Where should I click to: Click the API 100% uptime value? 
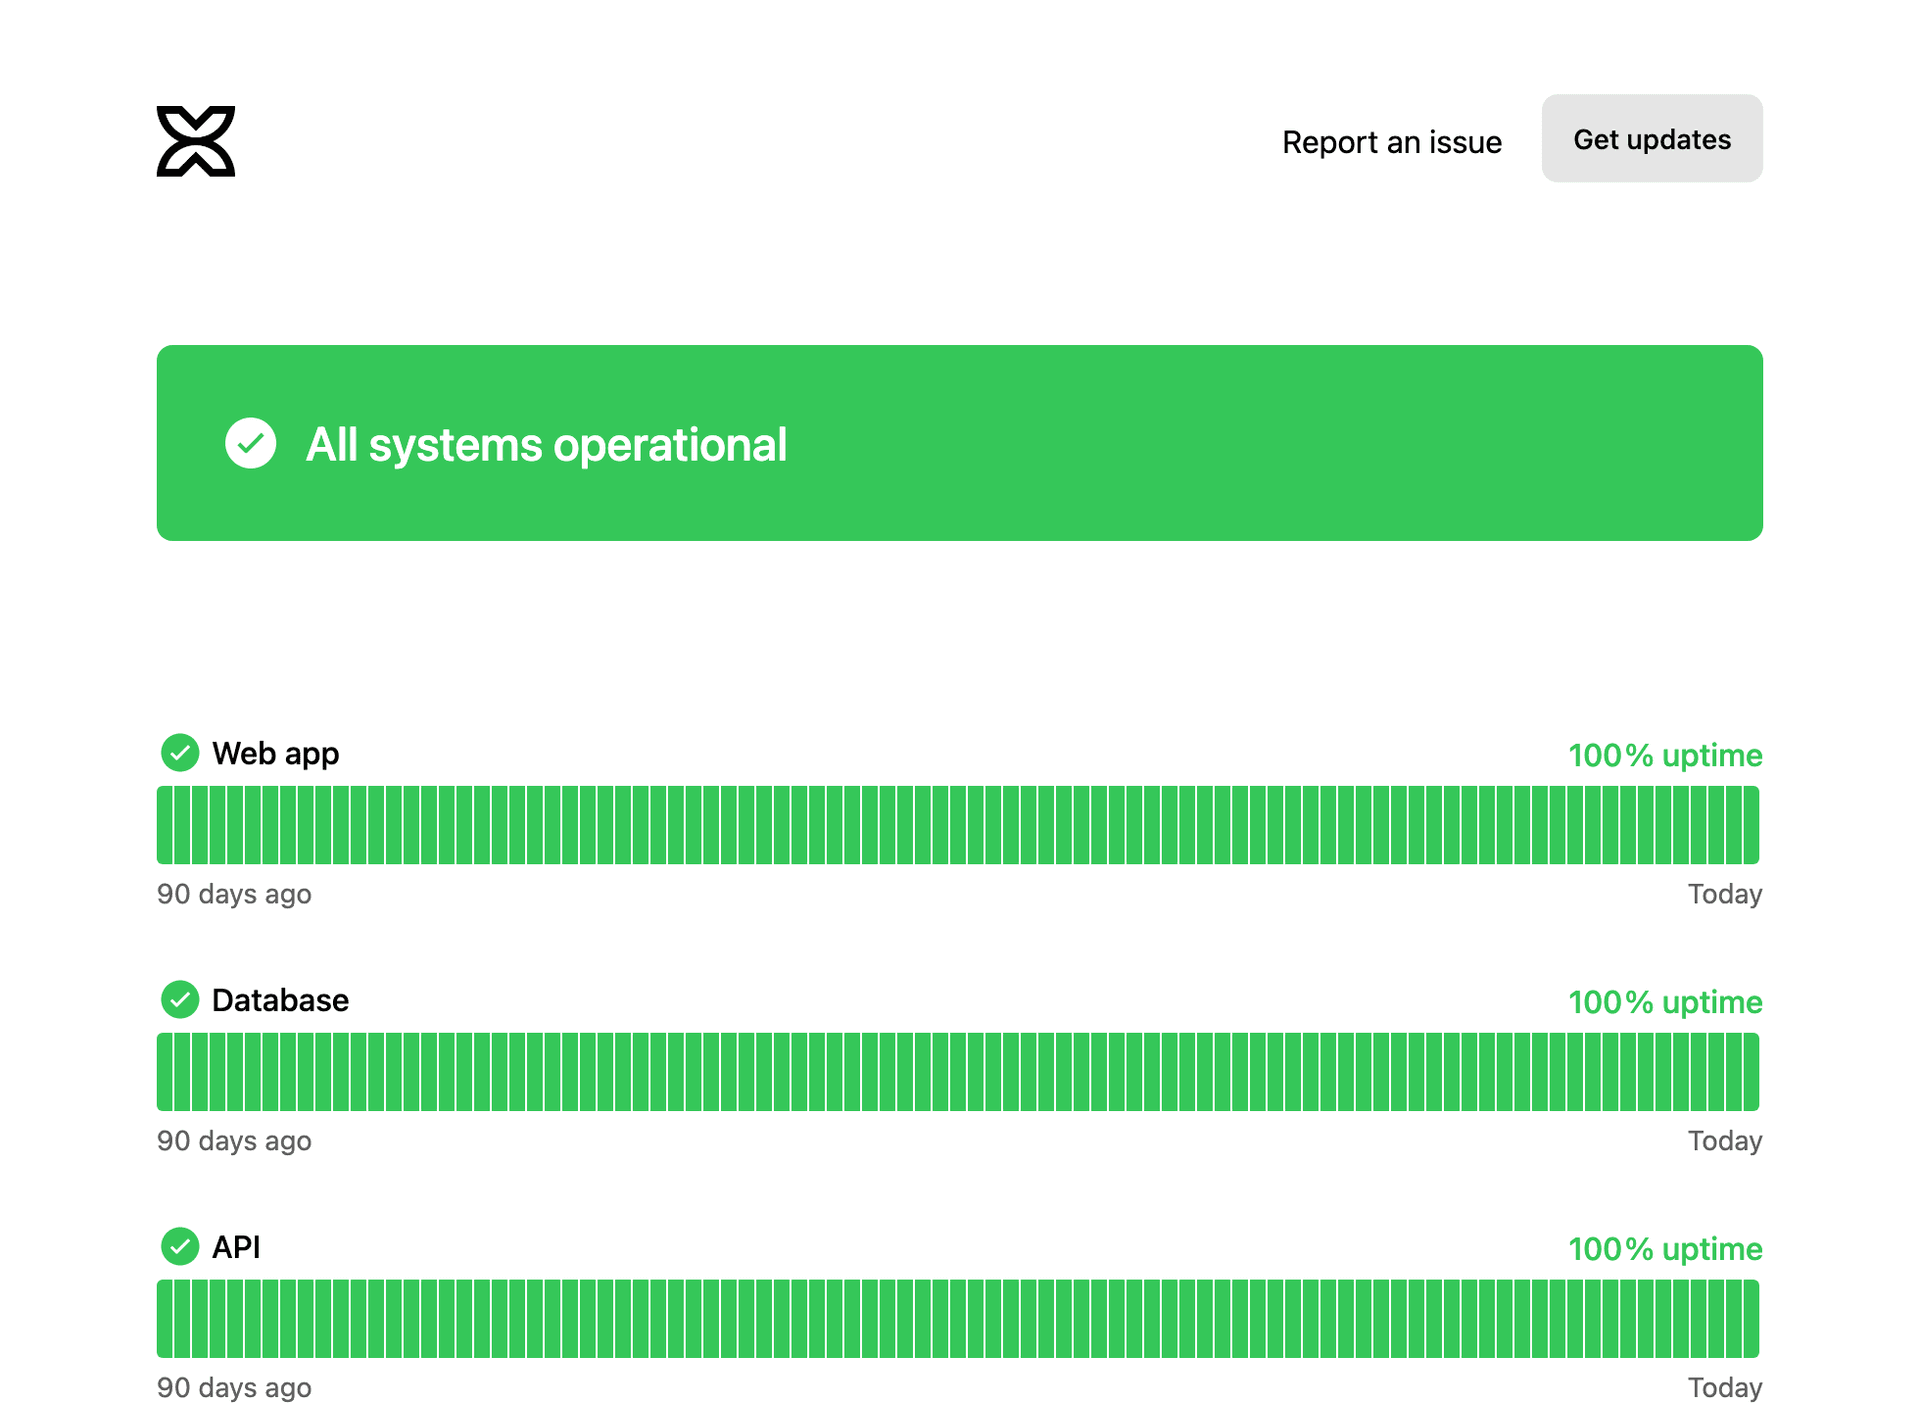[x=1665, y=1249]
